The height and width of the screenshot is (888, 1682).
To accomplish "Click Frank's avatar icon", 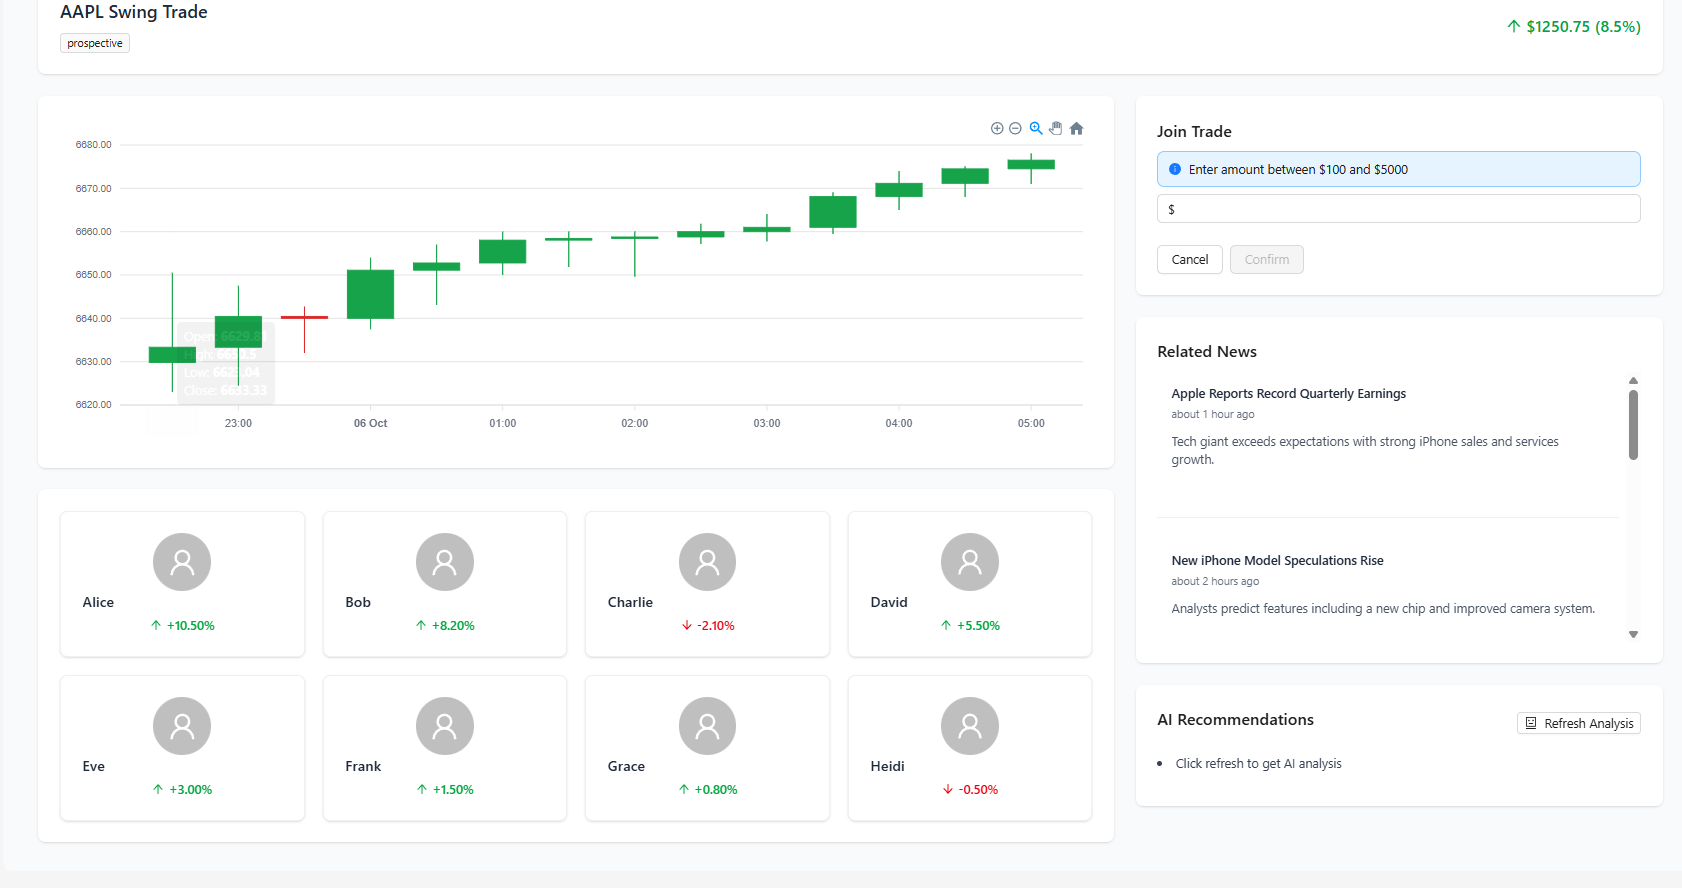I will point(445,726).
